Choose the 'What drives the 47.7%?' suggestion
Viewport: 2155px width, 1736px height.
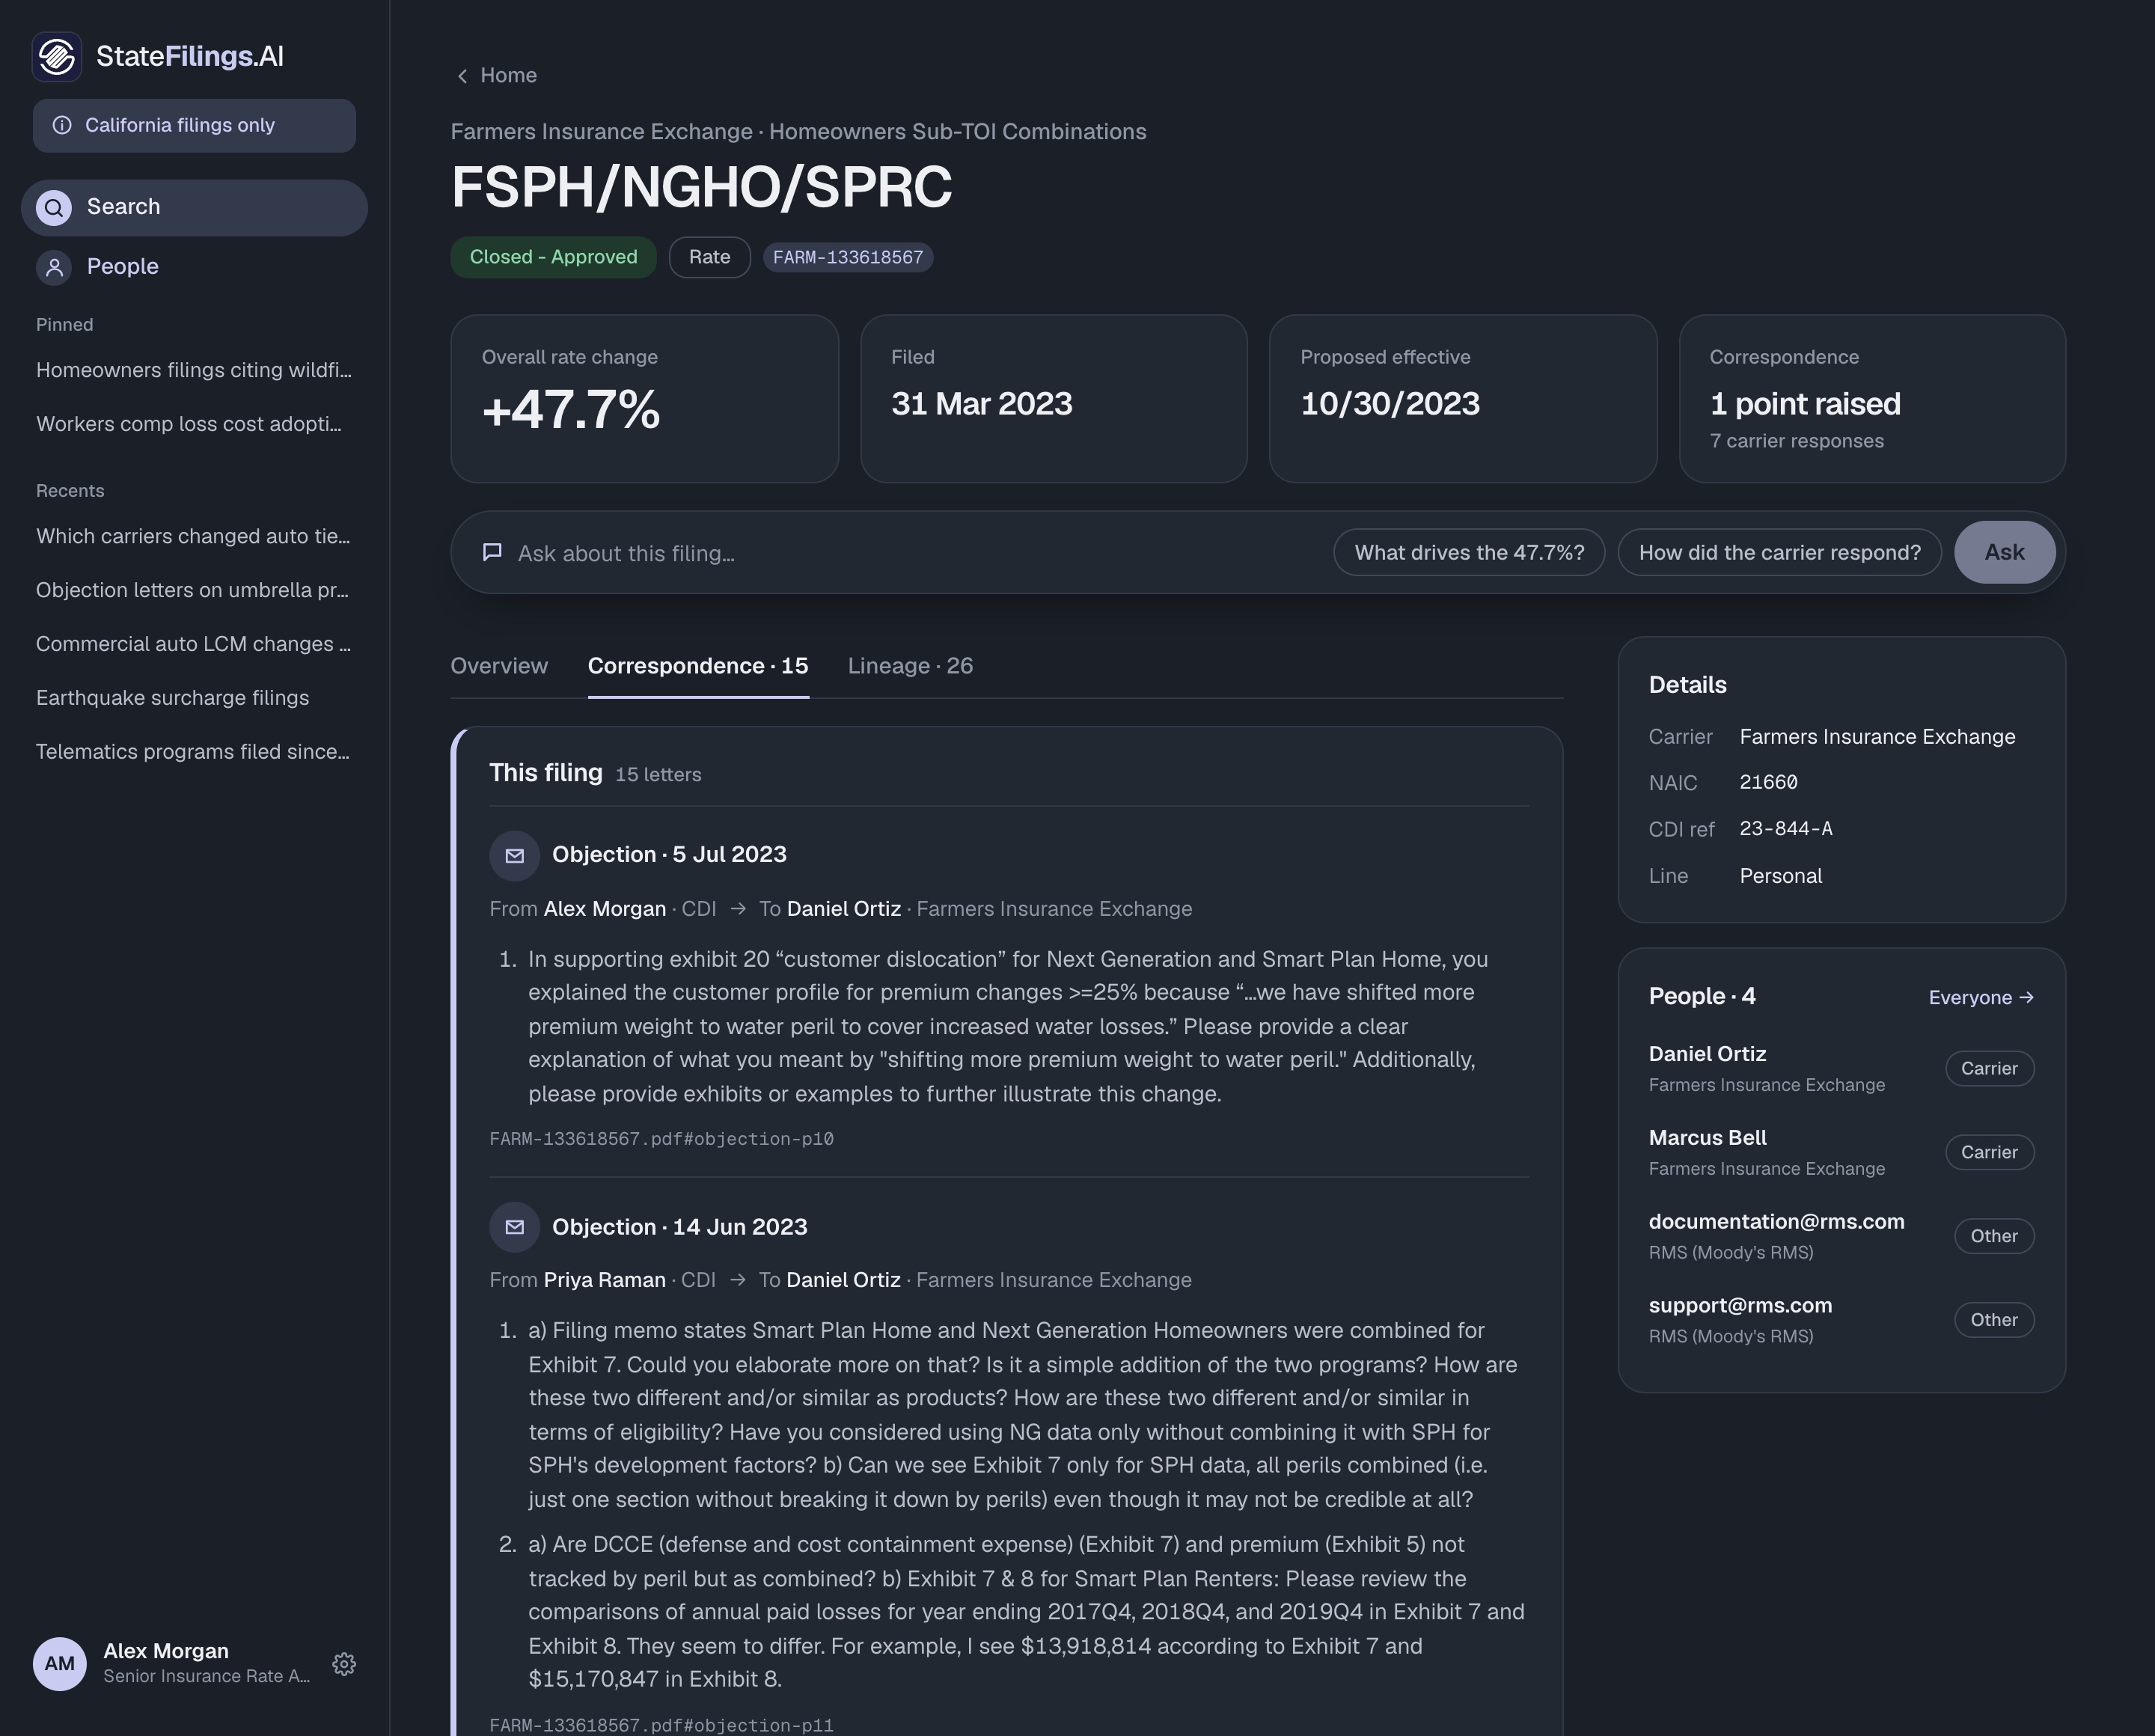pos(1469,552)
